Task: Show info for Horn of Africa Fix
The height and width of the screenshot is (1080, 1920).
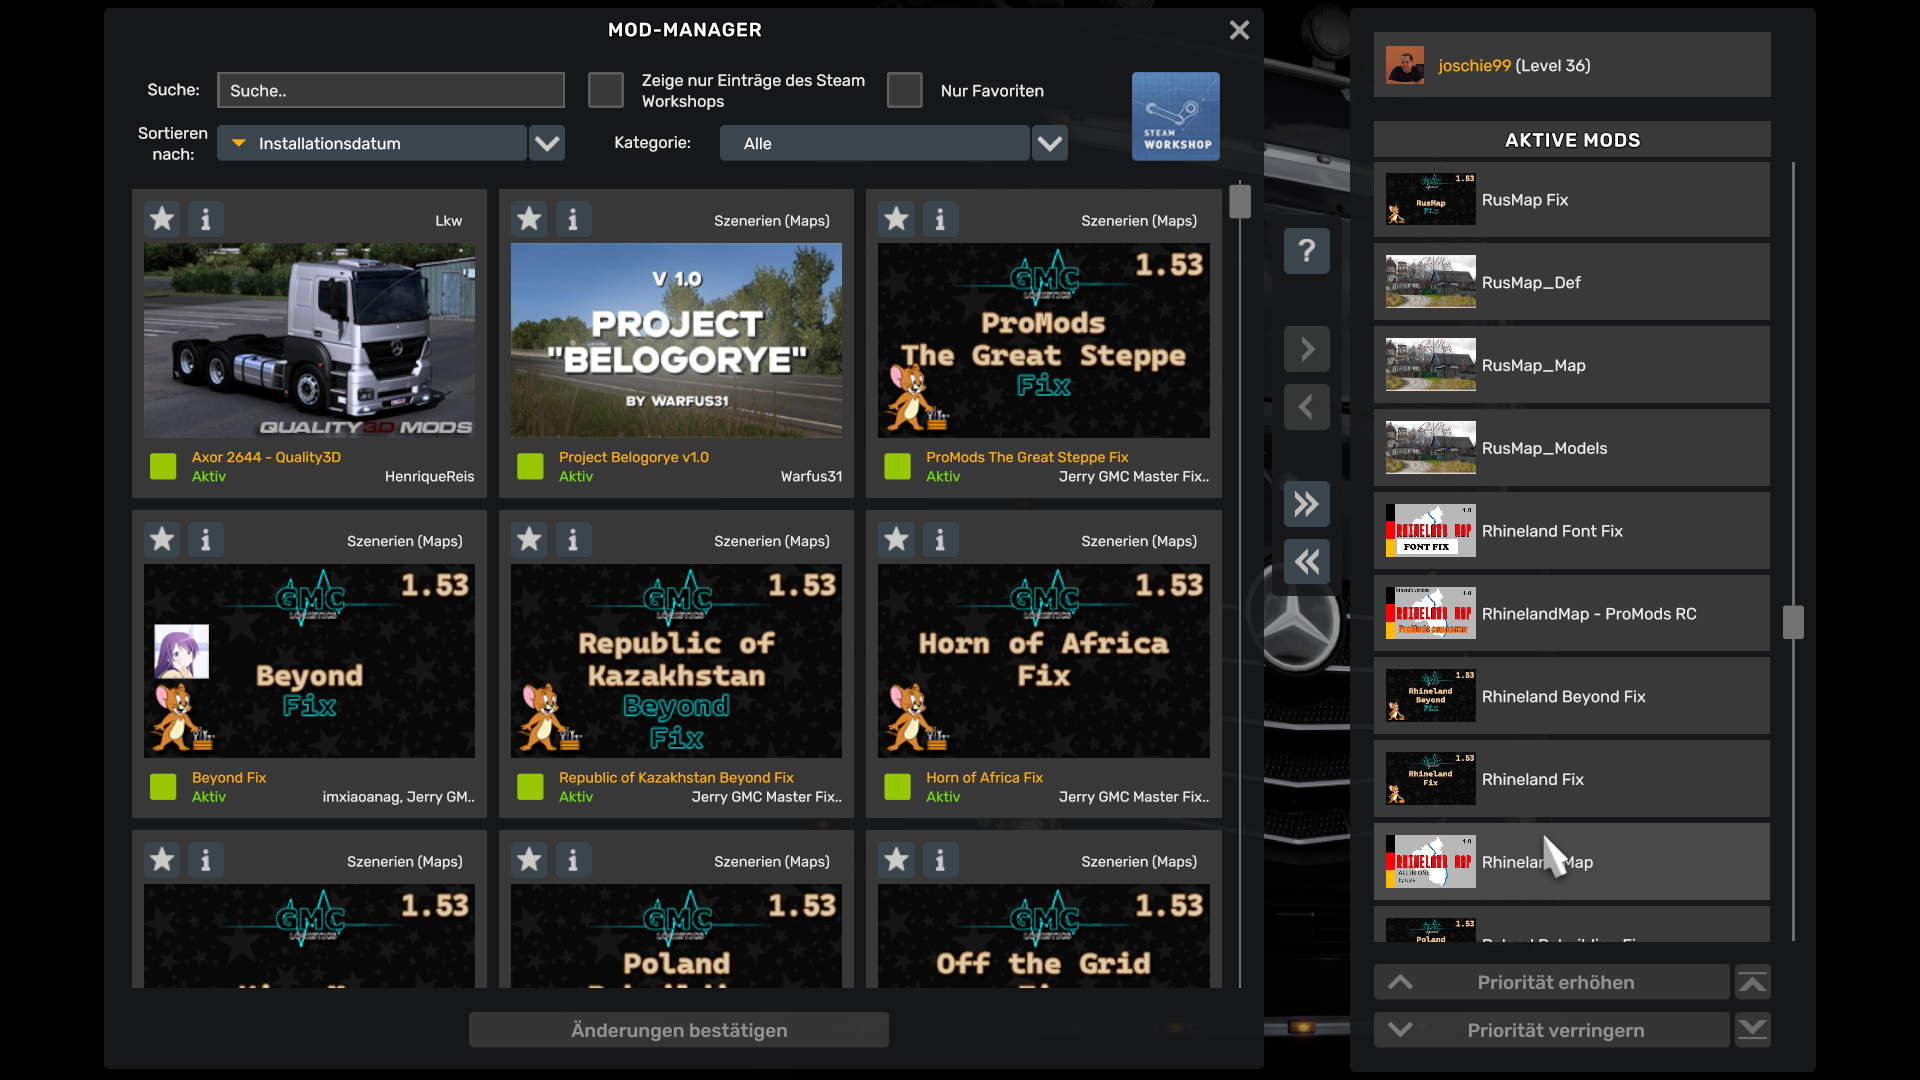Action: (x=940, y=540)
